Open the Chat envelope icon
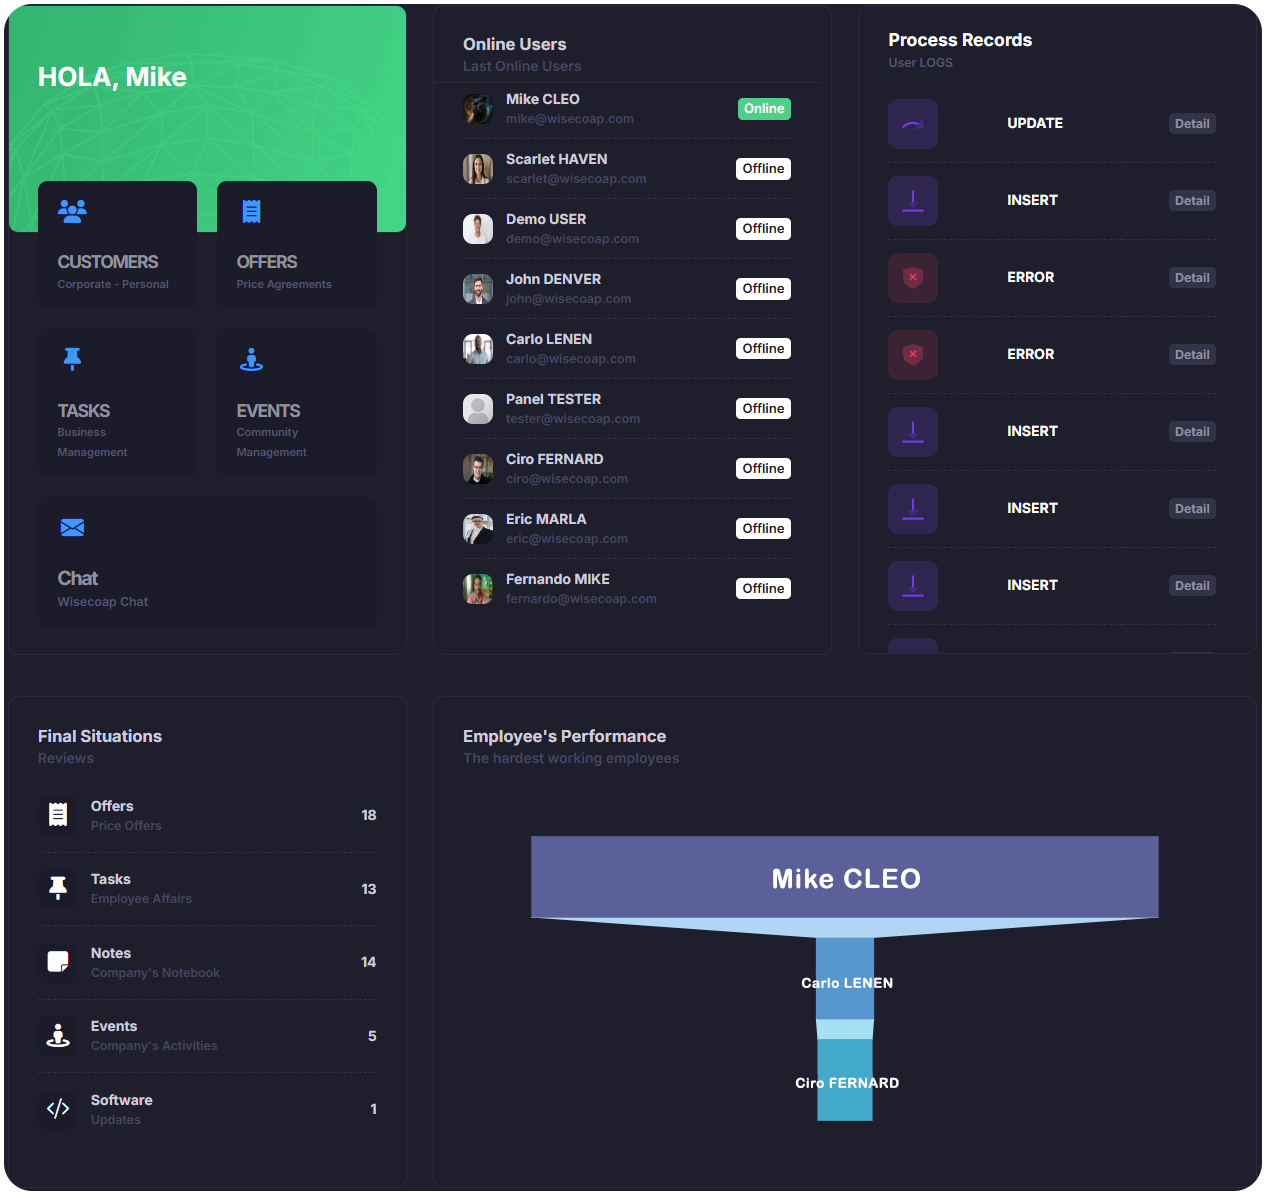The width and height of the screenshot is (1267, 1196). point(72,528)
